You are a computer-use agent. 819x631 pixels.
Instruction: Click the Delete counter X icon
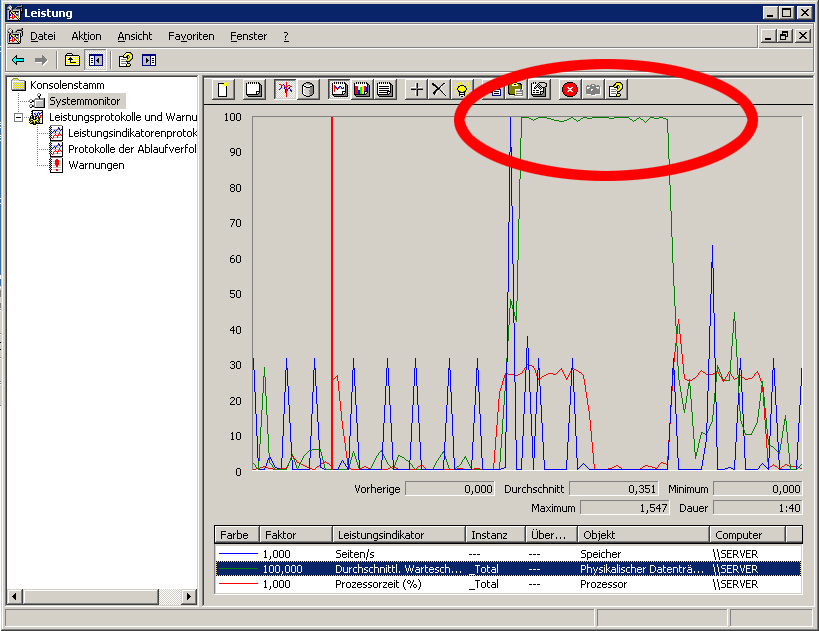coord(439,90)
